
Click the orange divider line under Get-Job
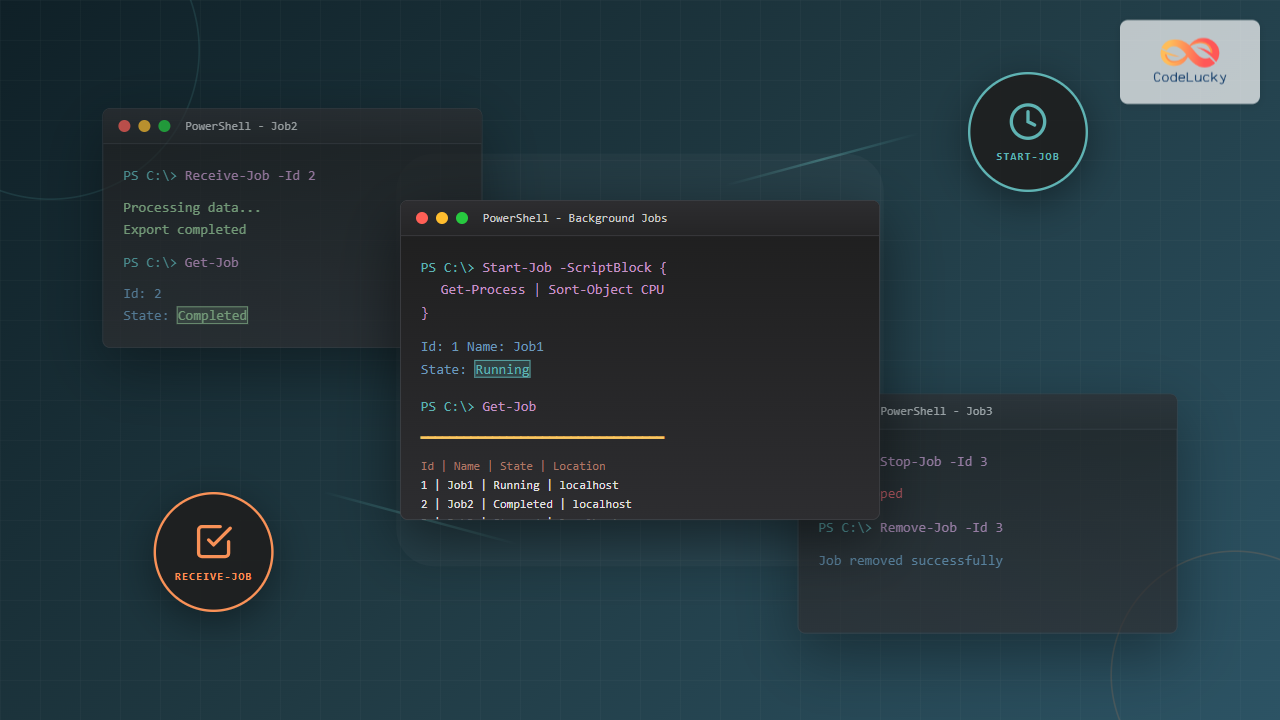542,437
